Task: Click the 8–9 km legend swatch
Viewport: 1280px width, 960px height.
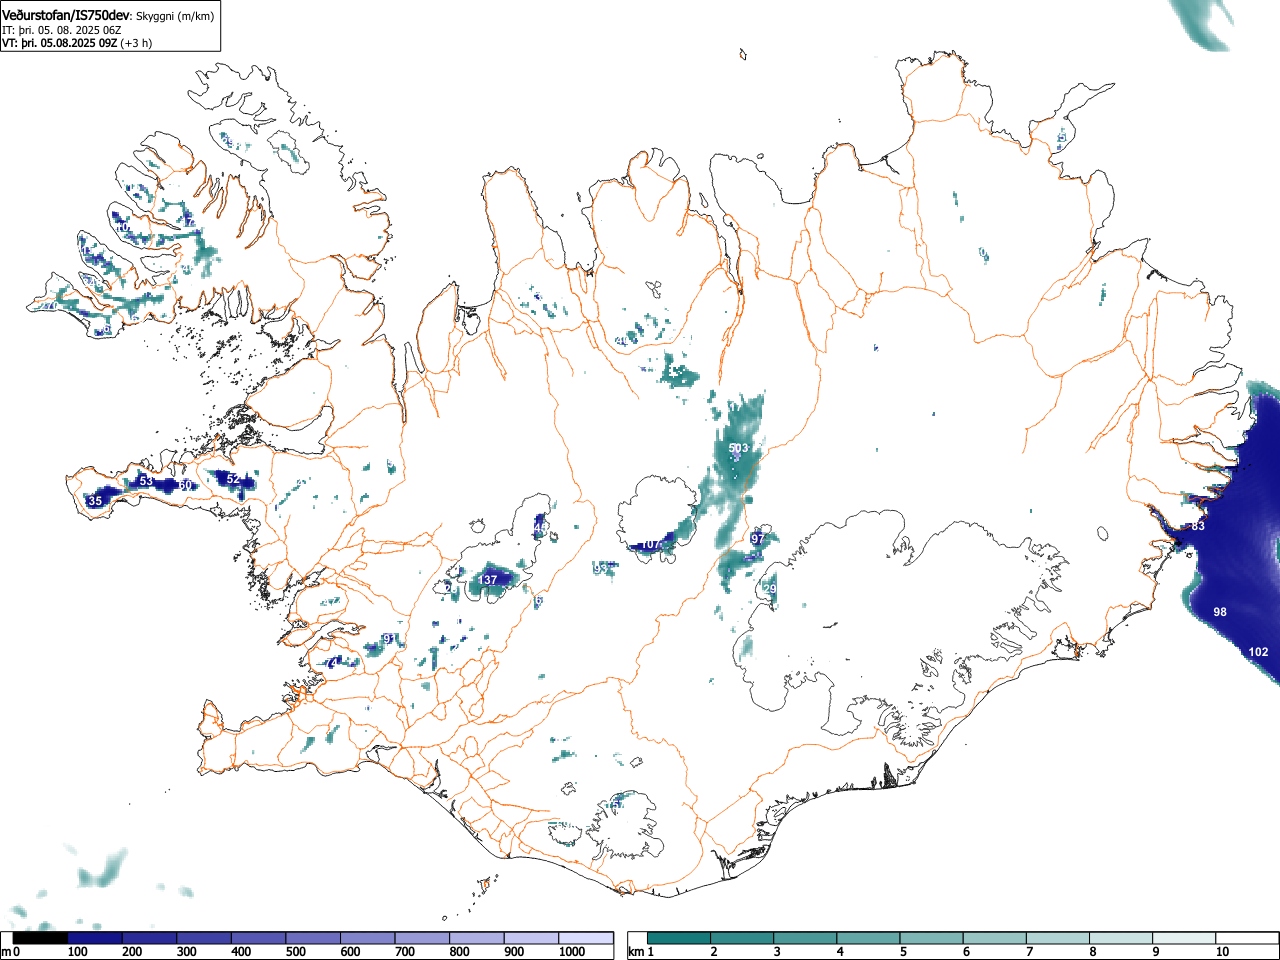Action: (1120, 938)
